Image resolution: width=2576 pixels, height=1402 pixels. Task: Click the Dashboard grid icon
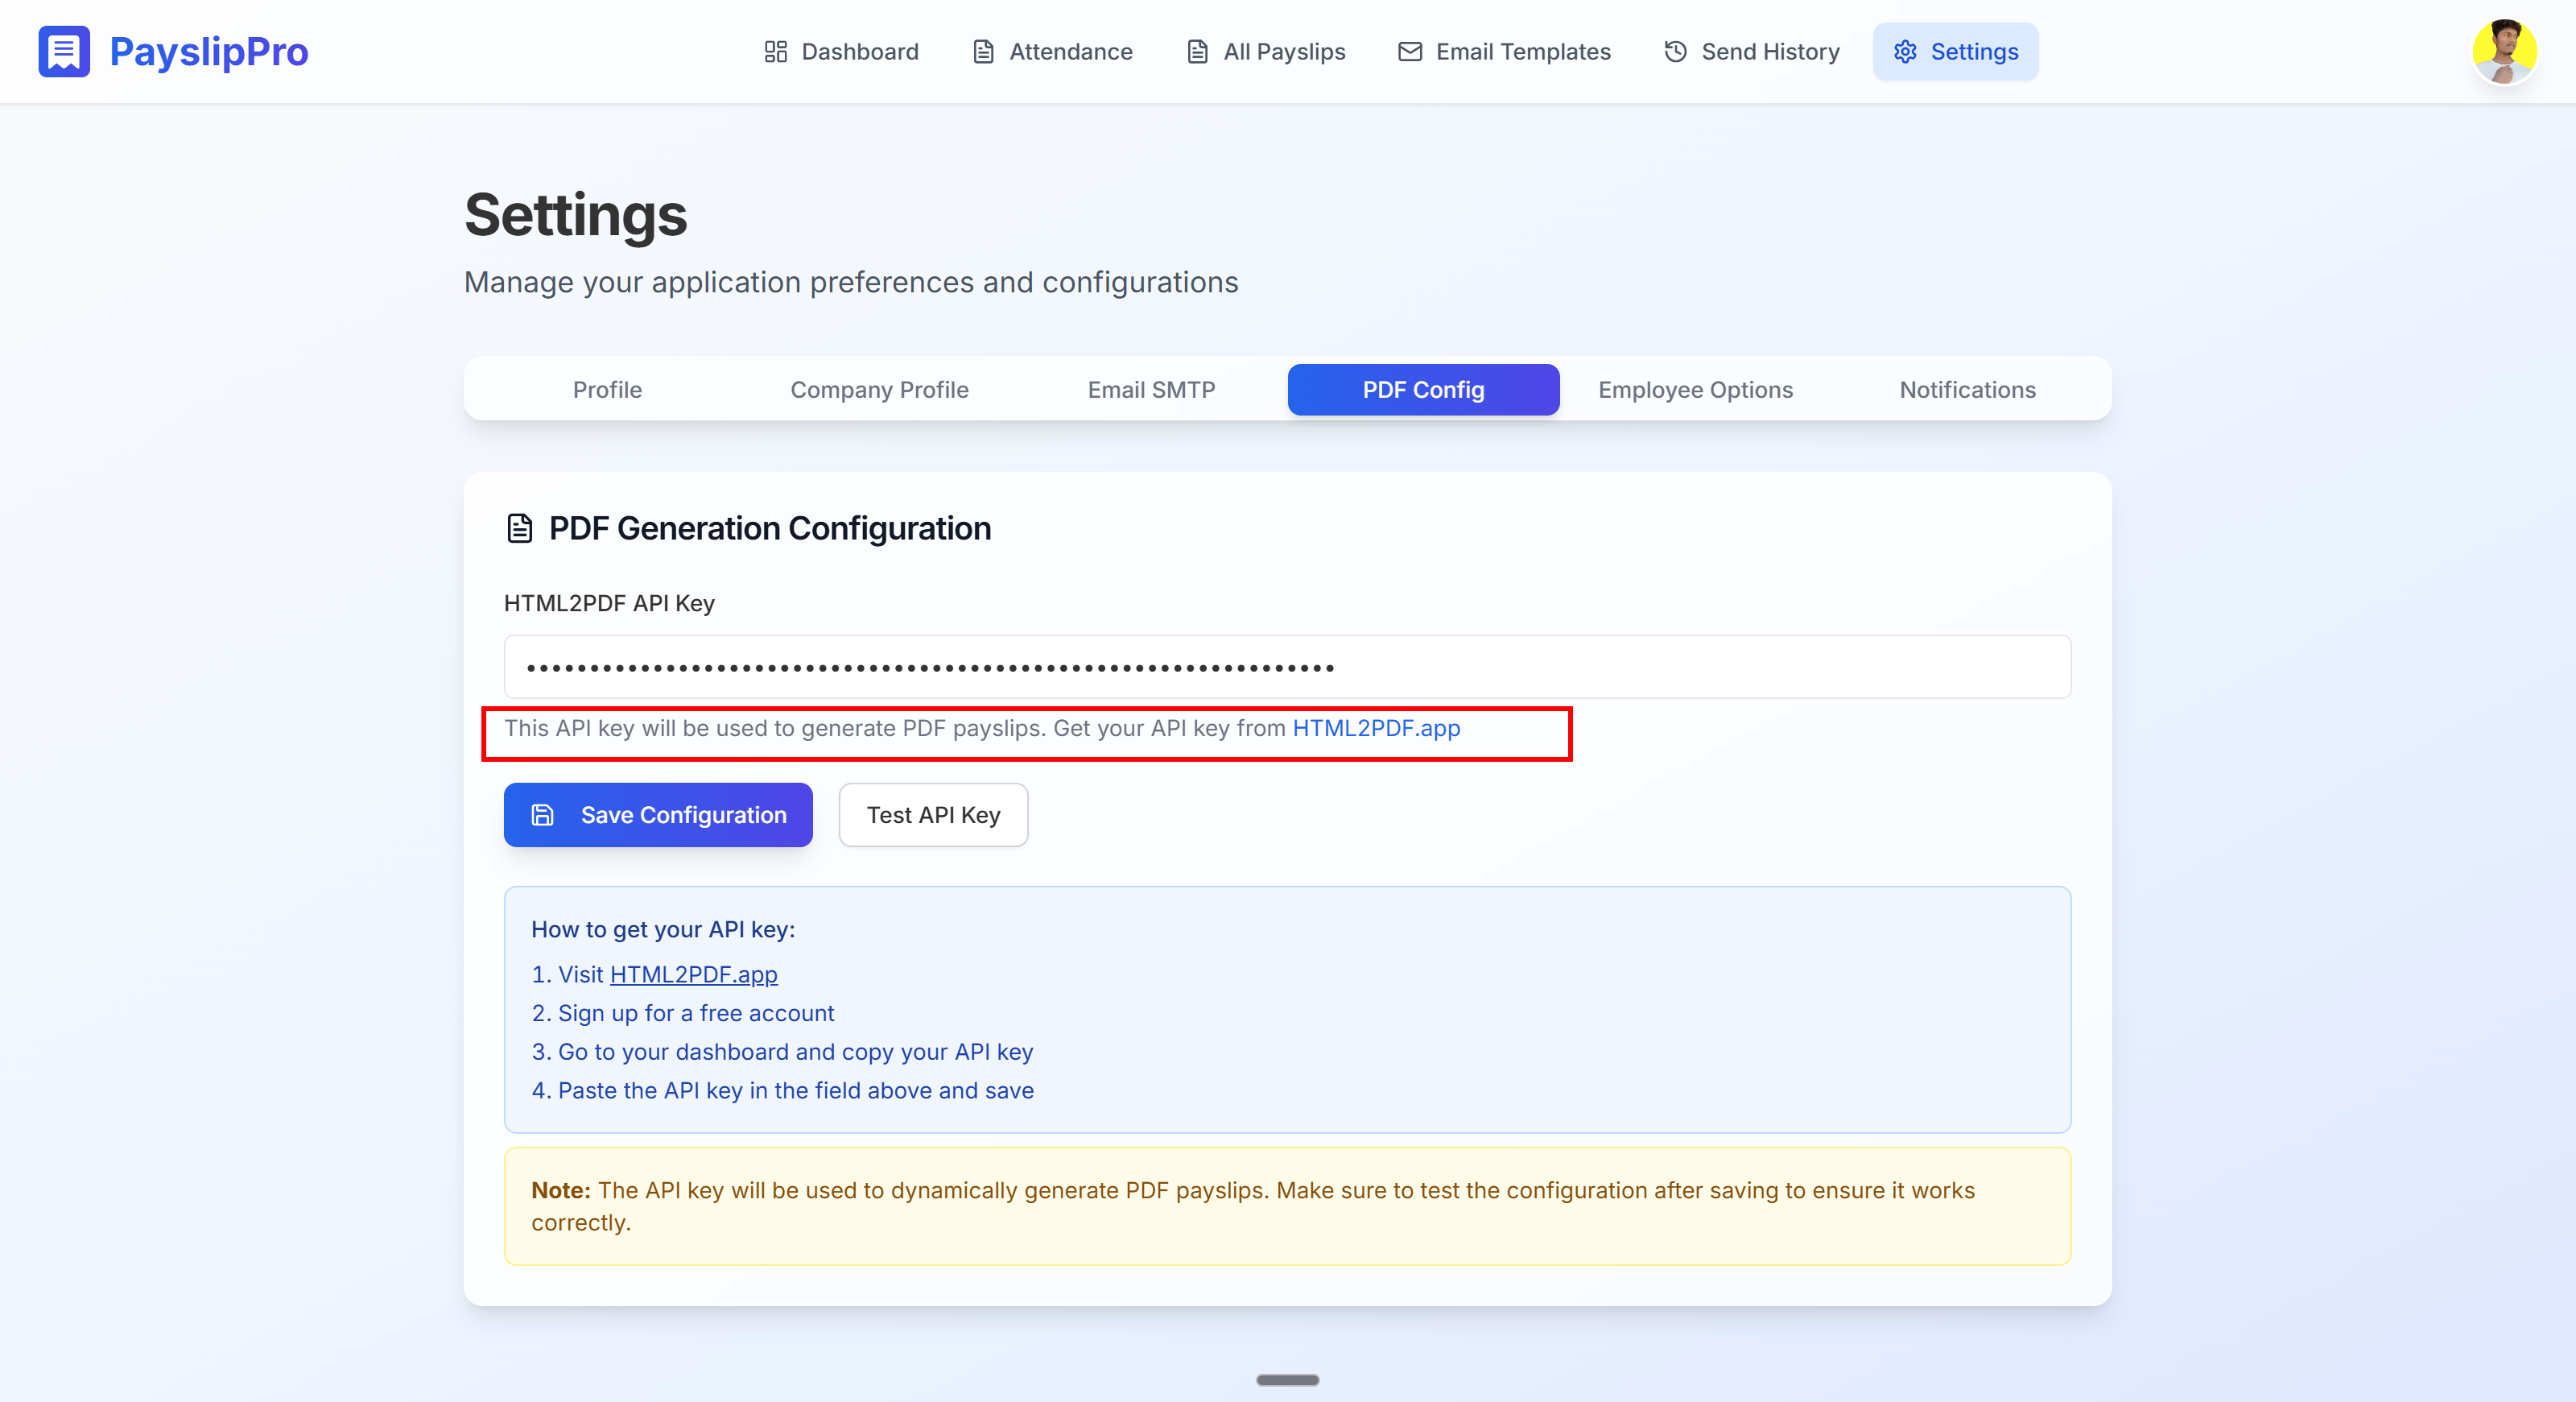(775, 52)
